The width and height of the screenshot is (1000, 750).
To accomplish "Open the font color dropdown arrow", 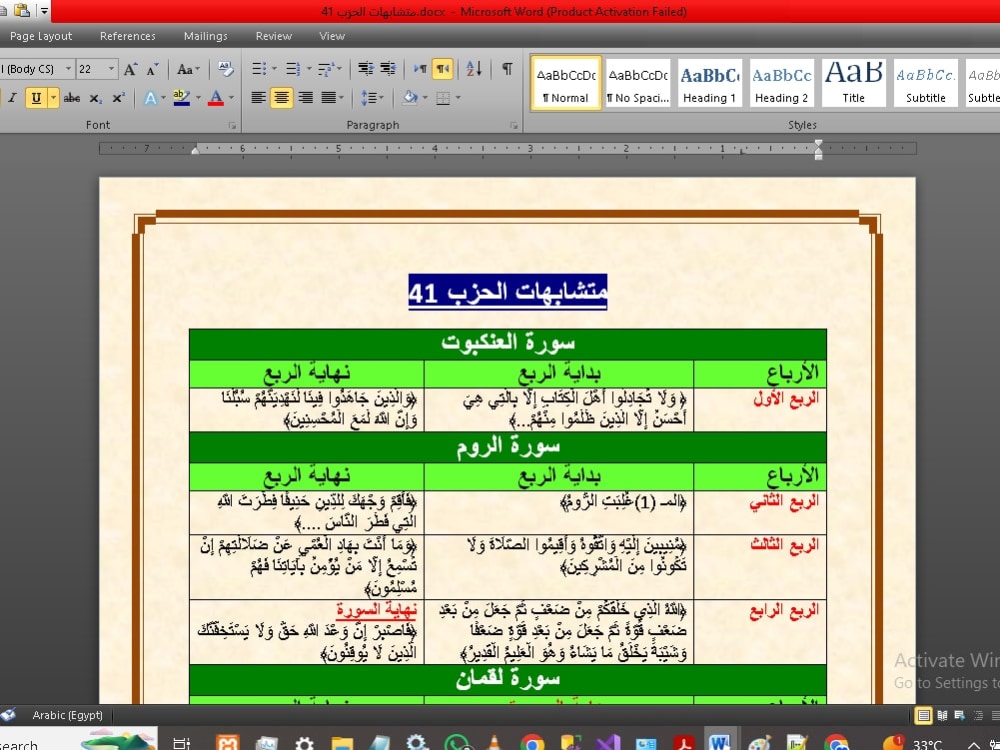I will pos(231,98).
